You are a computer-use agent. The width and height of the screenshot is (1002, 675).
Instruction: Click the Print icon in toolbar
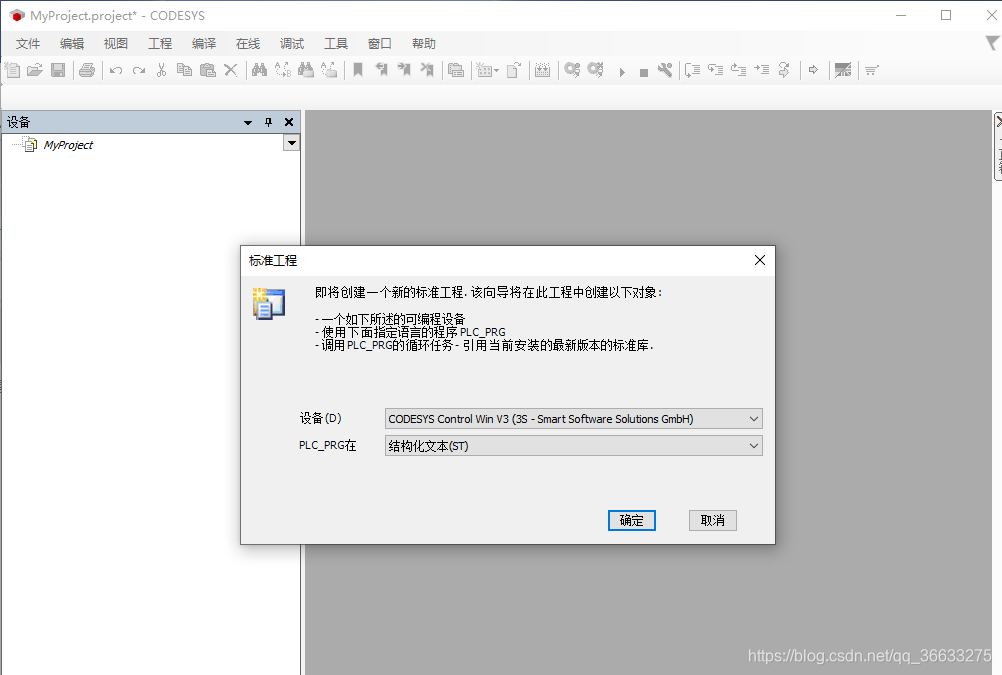pyautogui.click(x=87, y=70)
